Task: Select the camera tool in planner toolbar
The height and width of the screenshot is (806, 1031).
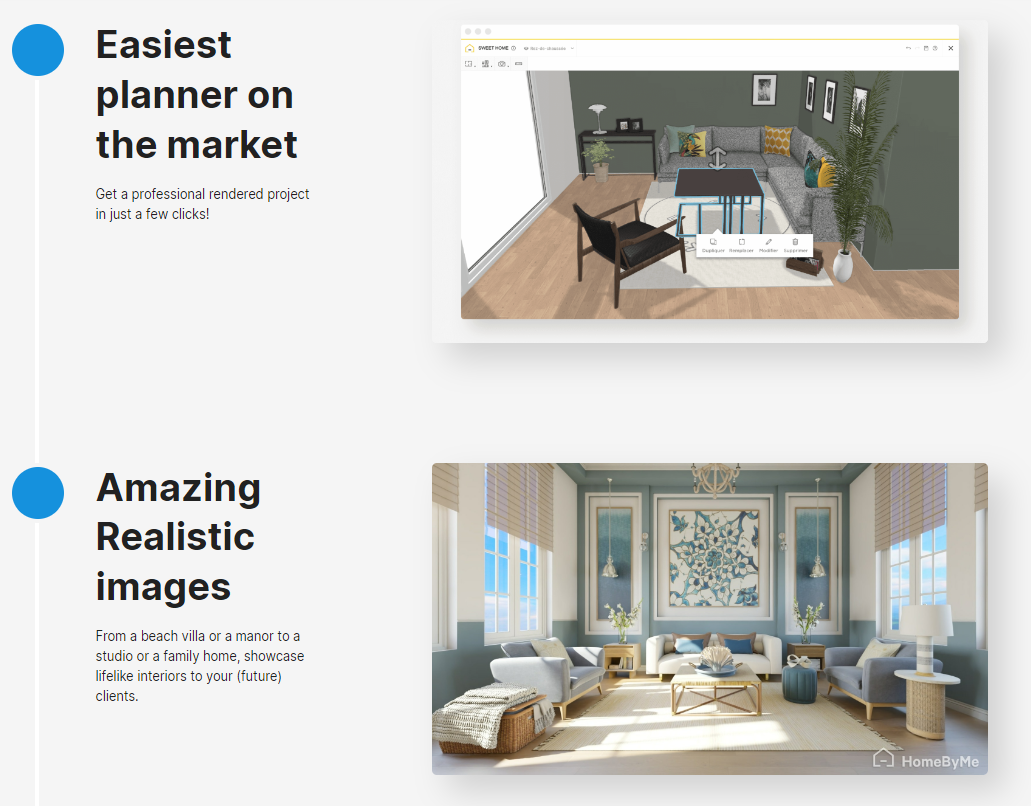Action: coord(502,64)
